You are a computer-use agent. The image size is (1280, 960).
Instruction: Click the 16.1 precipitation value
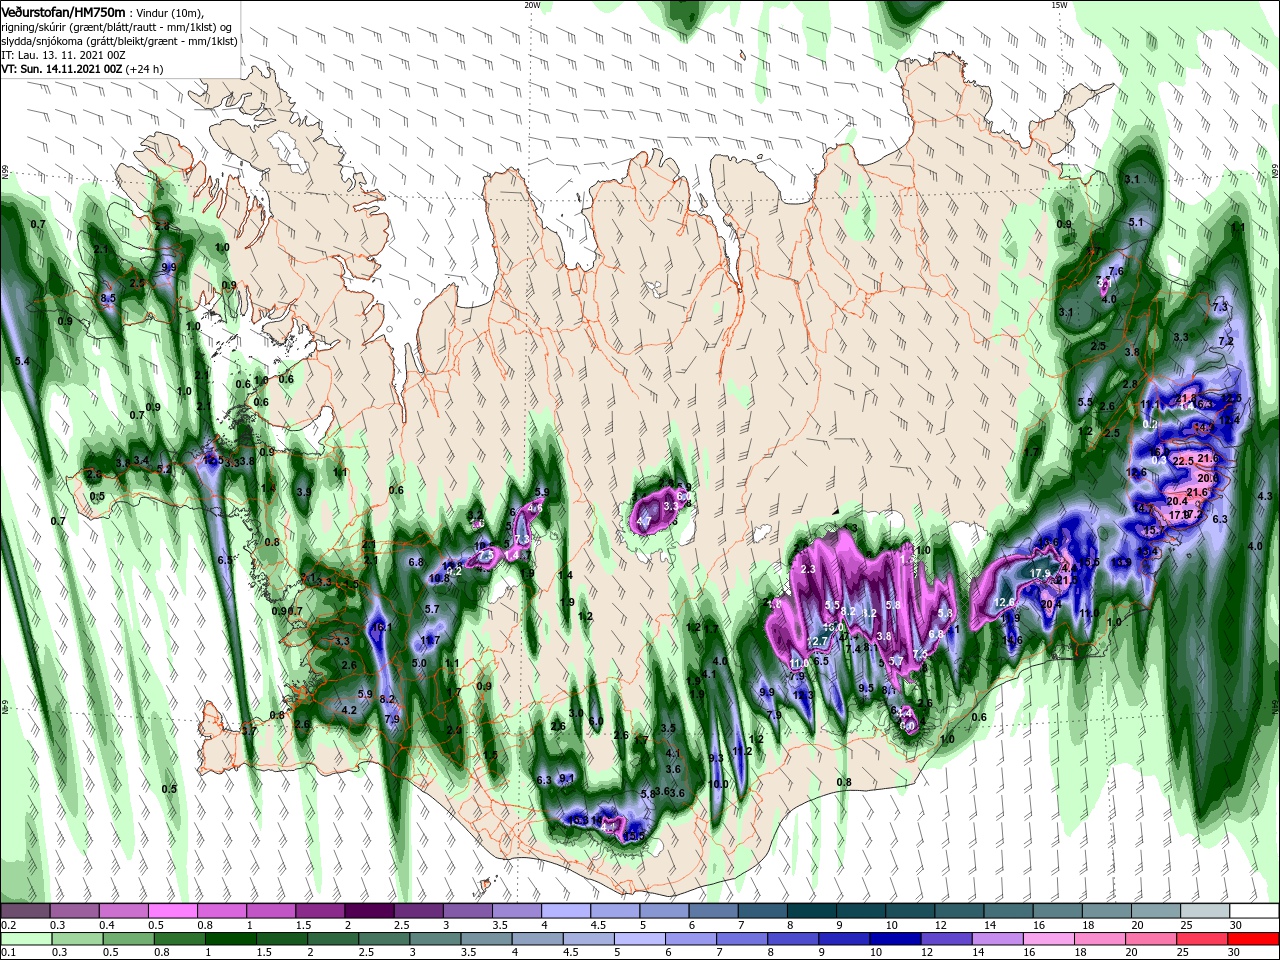coord(381,627)
